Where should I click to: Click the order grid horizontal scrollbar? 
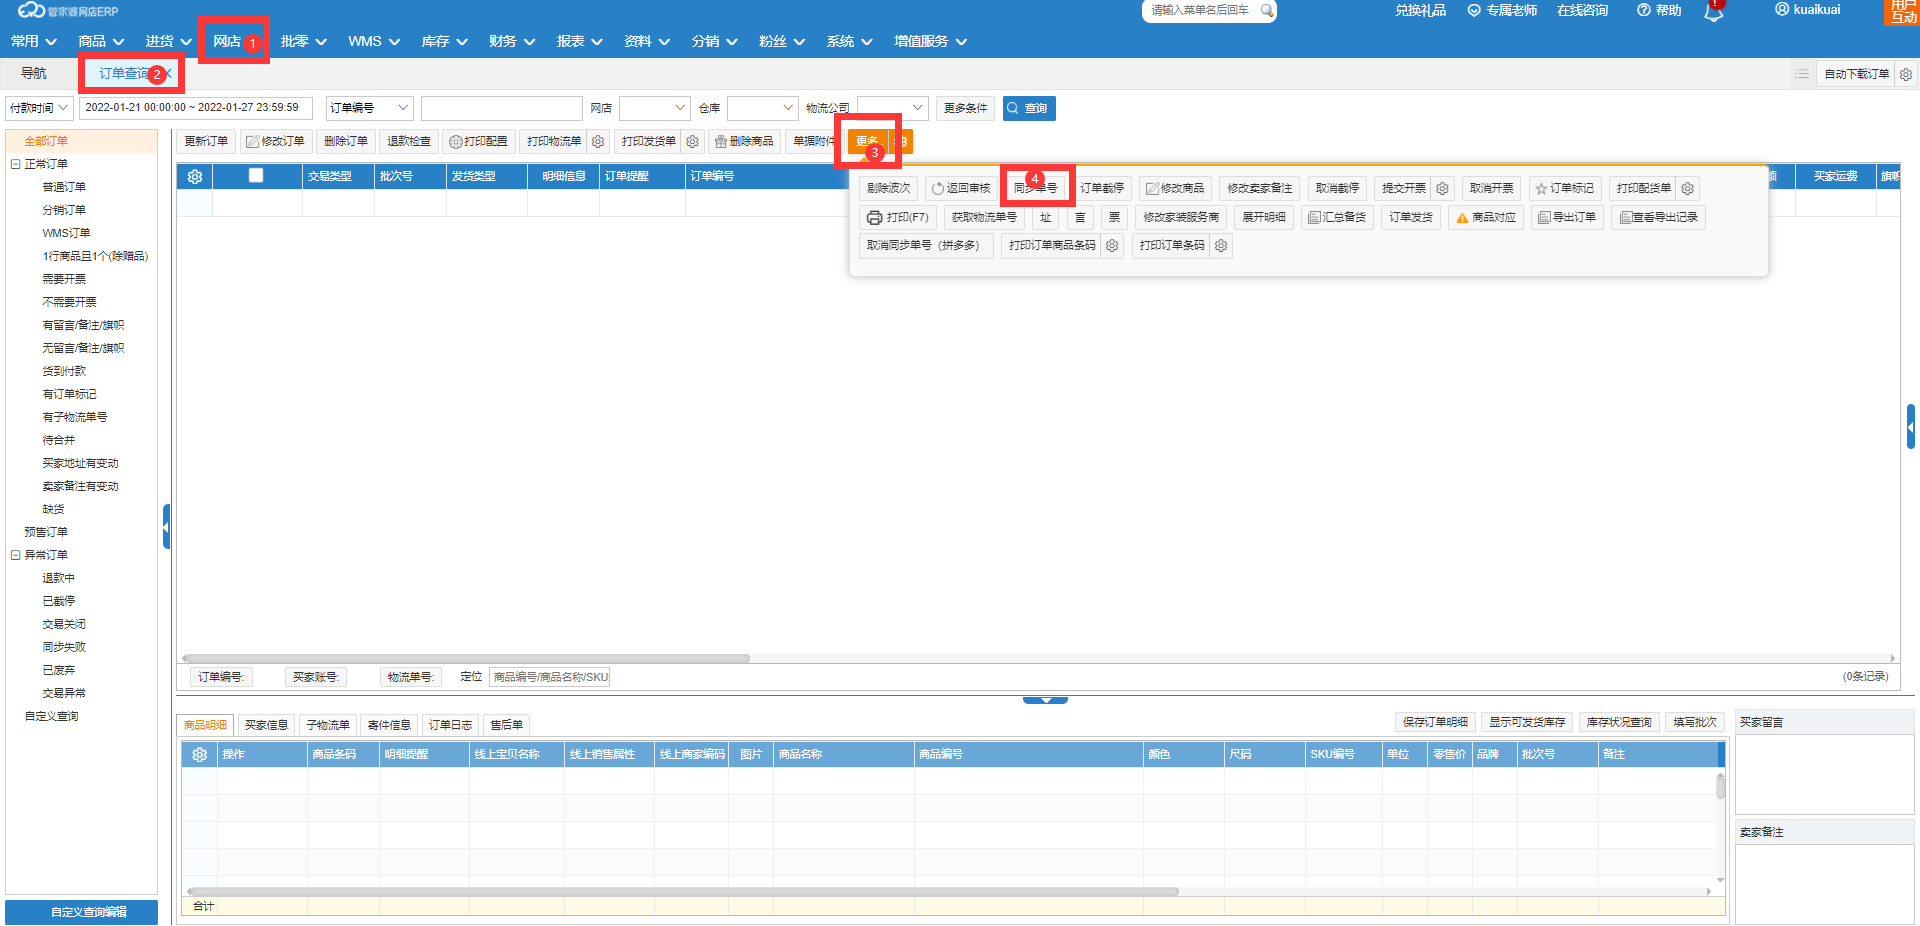click(466, 659)
